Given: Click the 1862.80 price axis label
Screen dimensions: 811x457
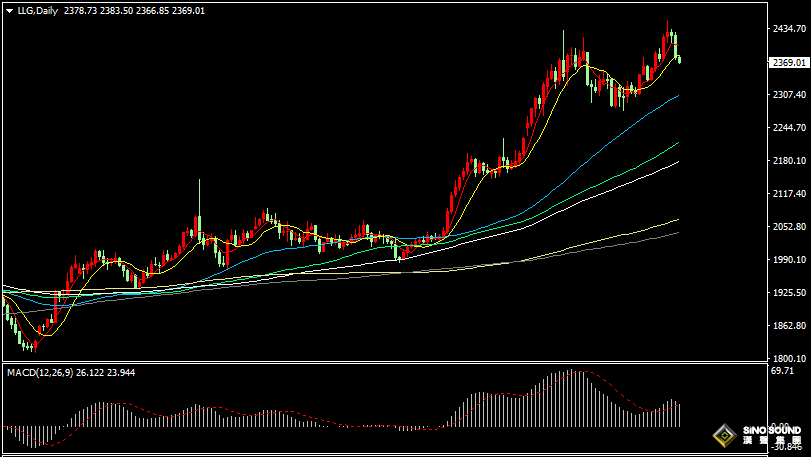Looking at the screenshot, I should click(789, 326).
